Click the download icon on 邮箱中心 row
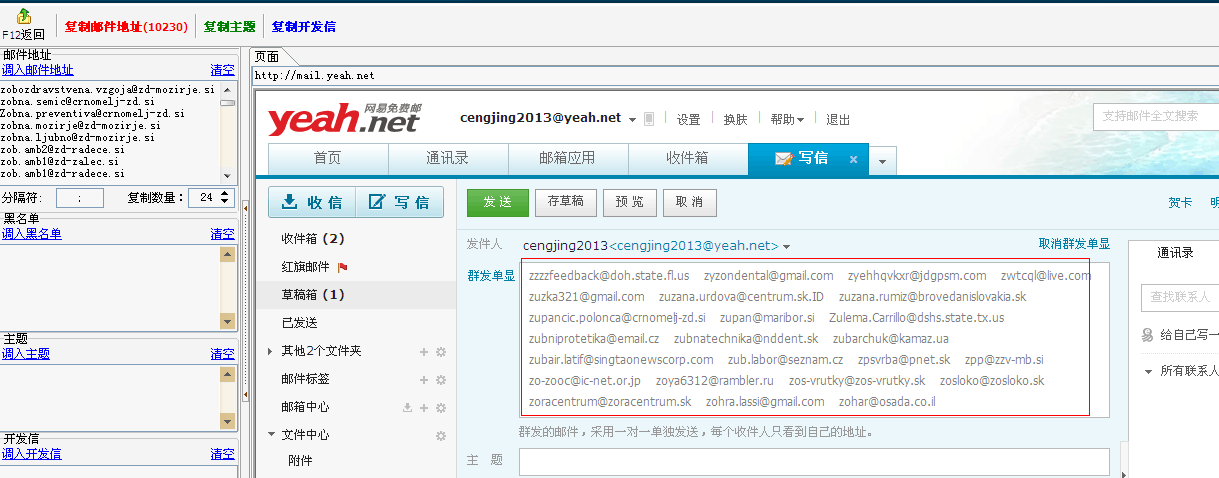This screenshot has width=1219, height=478. click(407, 408)
